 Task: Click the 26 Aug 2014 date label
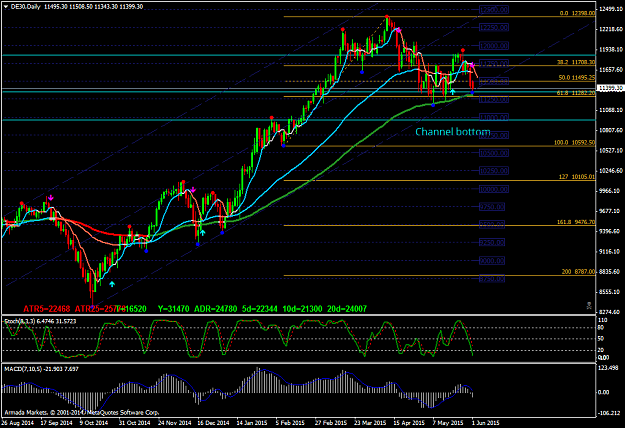pos(18,423)
